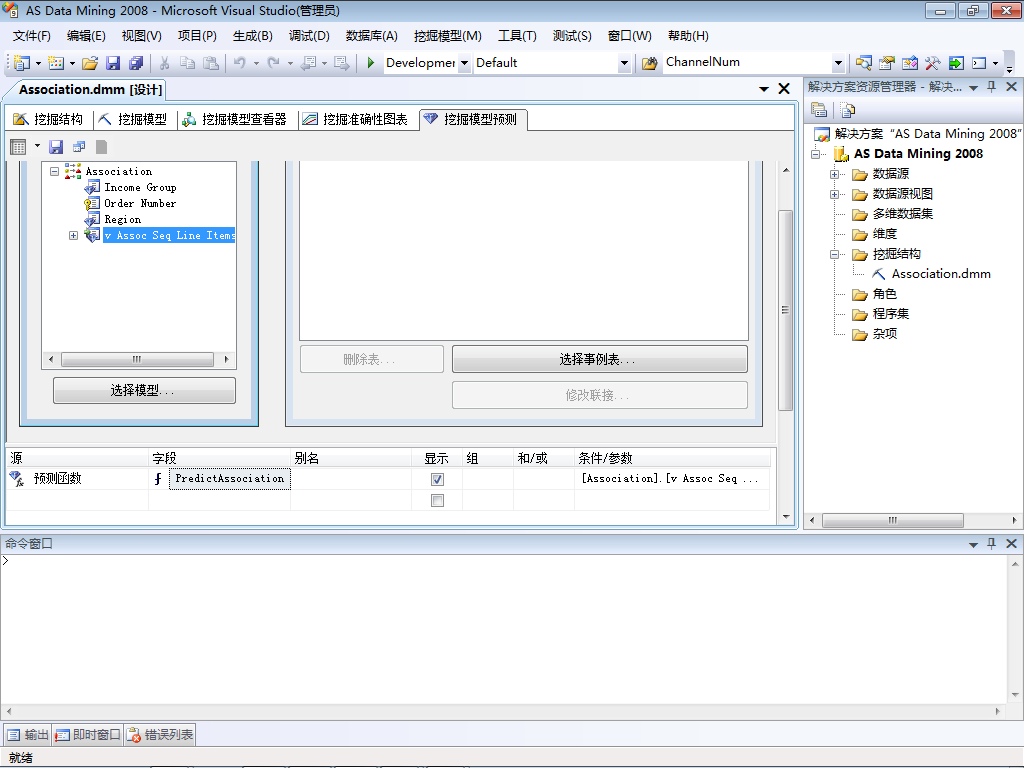The height and width of the screenshot is (768, 1024).
Task: Click the Show All Files icon in Solution Explorer
Action: [848, 110]
